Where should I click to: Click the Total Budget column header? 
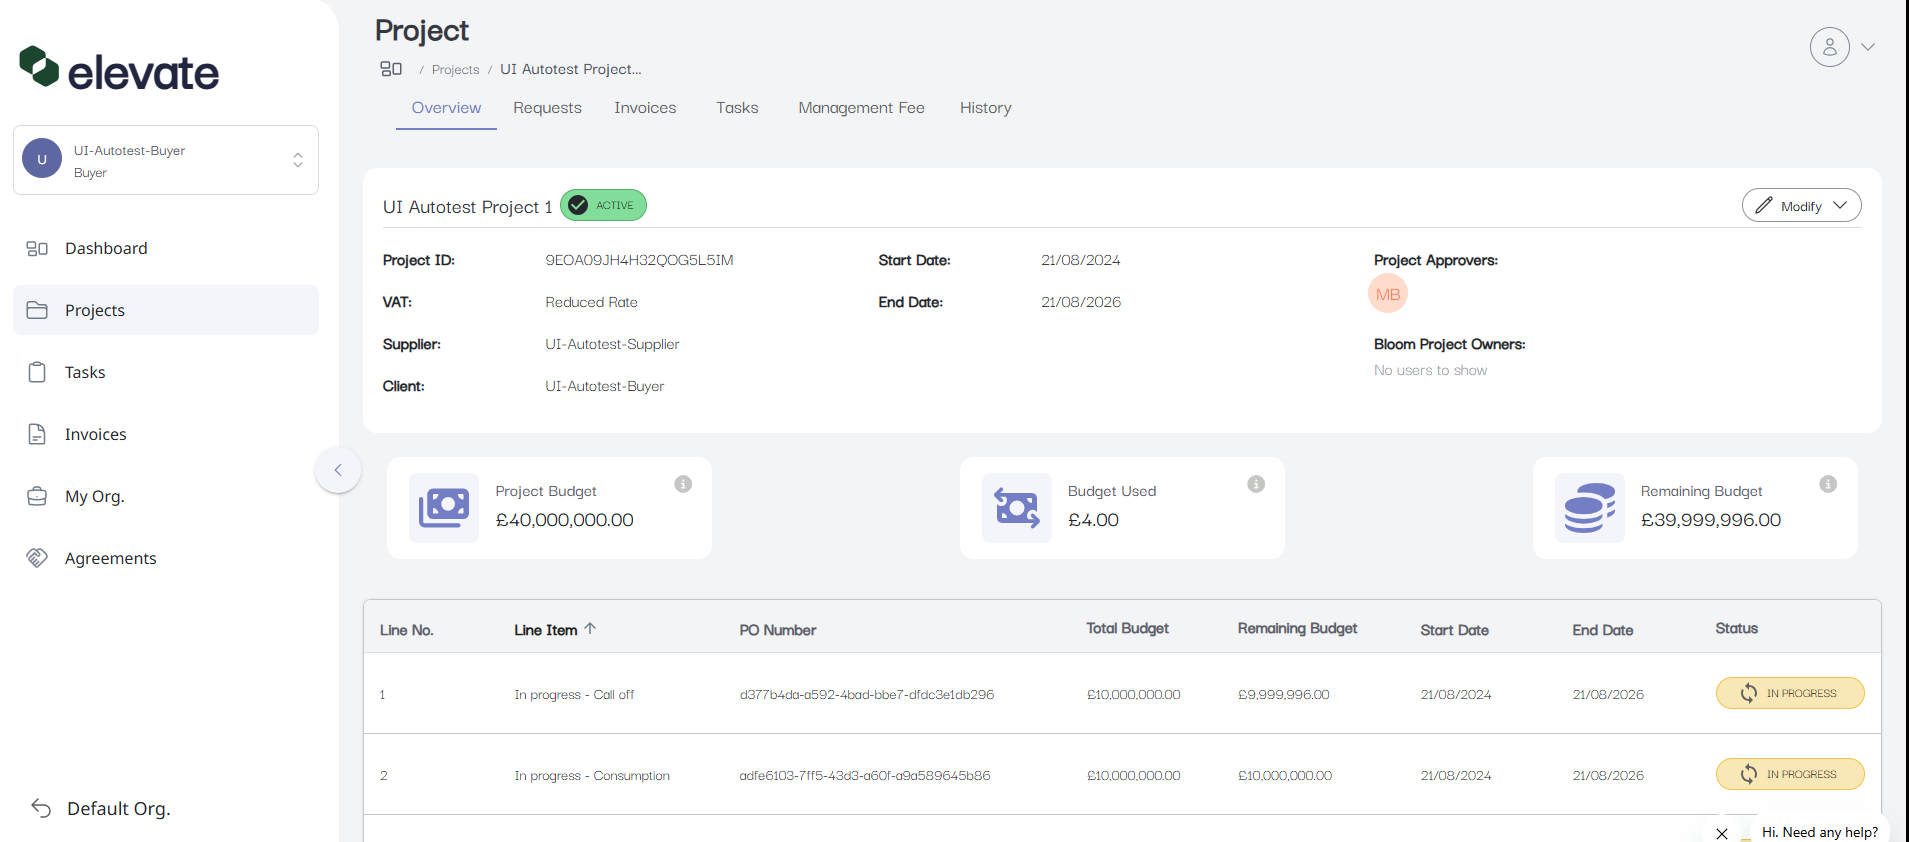1127,628
